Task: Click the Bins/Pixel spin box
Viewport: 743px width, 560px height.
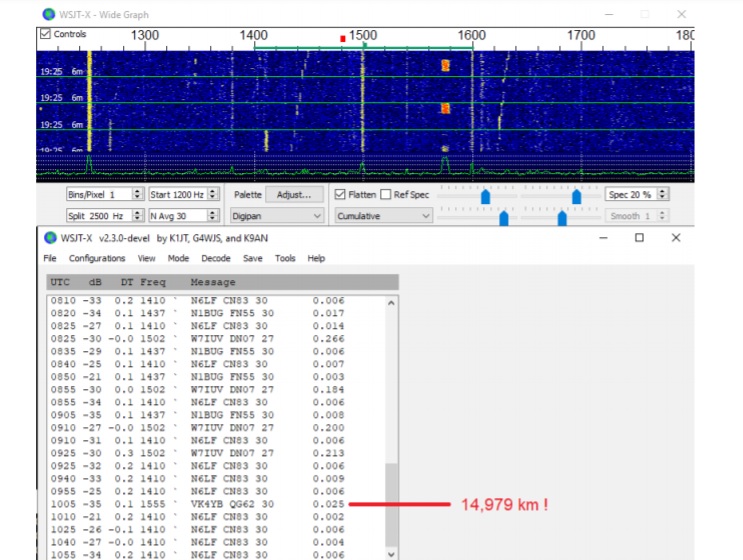Action: pyautogui.click(x=104, y=194)
